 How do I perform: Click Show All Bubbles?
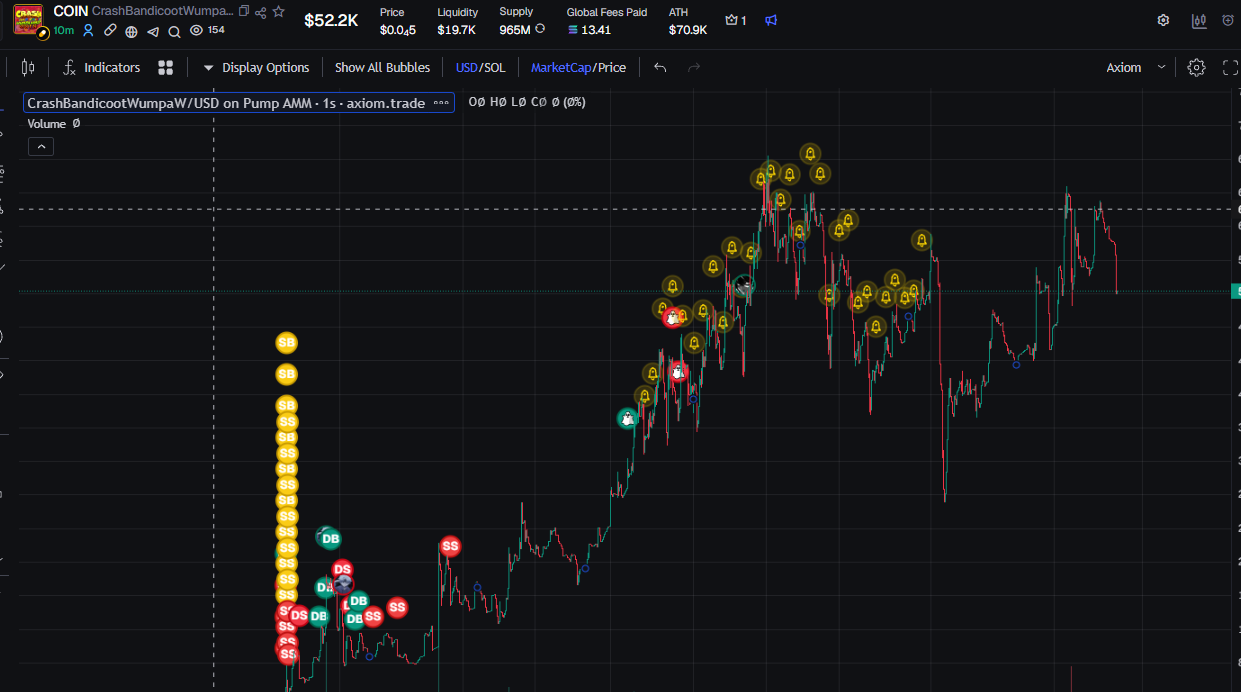click(382, 67)
